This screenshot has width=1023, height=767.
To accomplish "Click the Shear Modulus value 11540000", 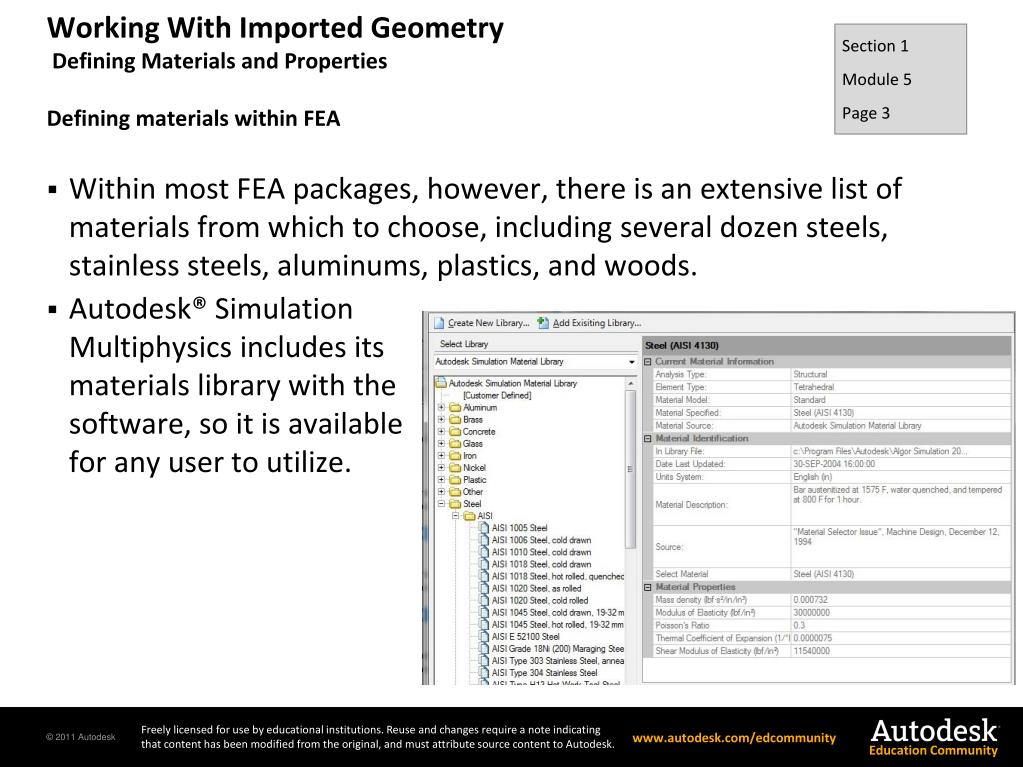I will pos(812,651).
